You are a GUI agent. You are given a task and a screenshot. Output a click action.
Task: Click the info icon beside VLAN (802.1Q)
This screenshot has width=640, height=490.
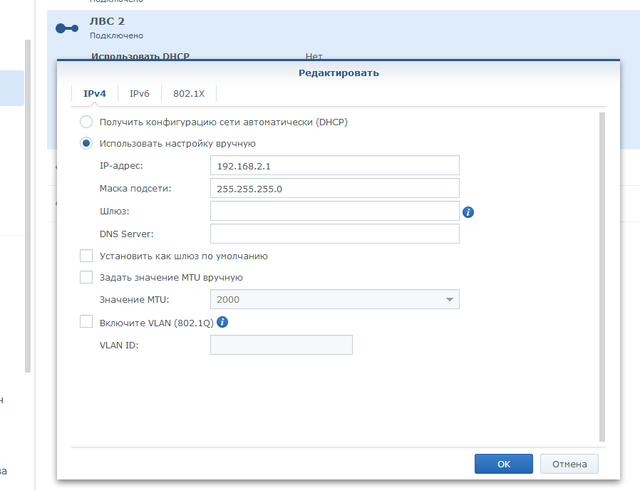(x=222, y=322)
